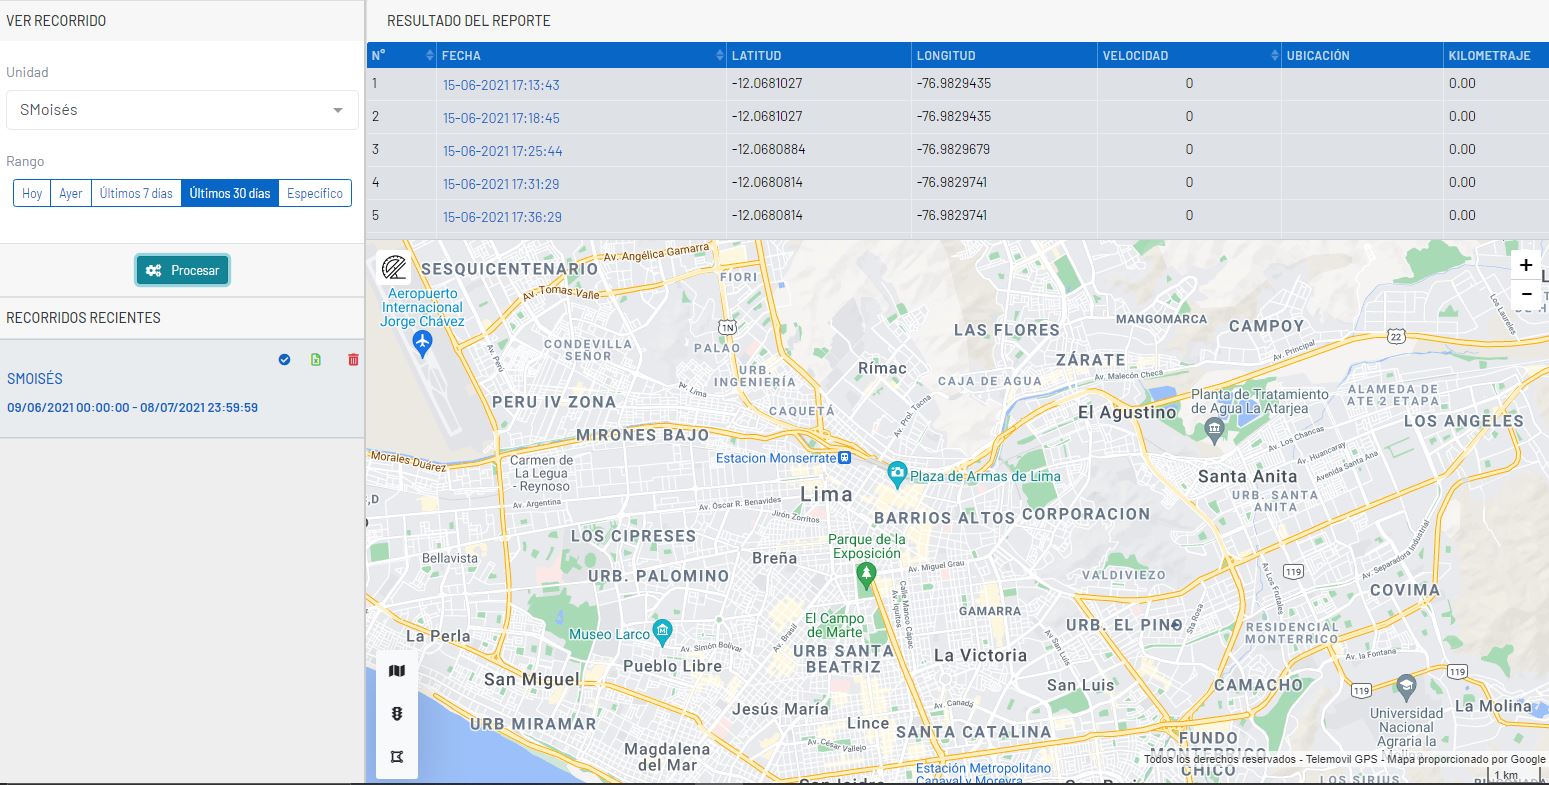Click the route date range 09/06/2021 - 08/07/2021

(132, 408)
